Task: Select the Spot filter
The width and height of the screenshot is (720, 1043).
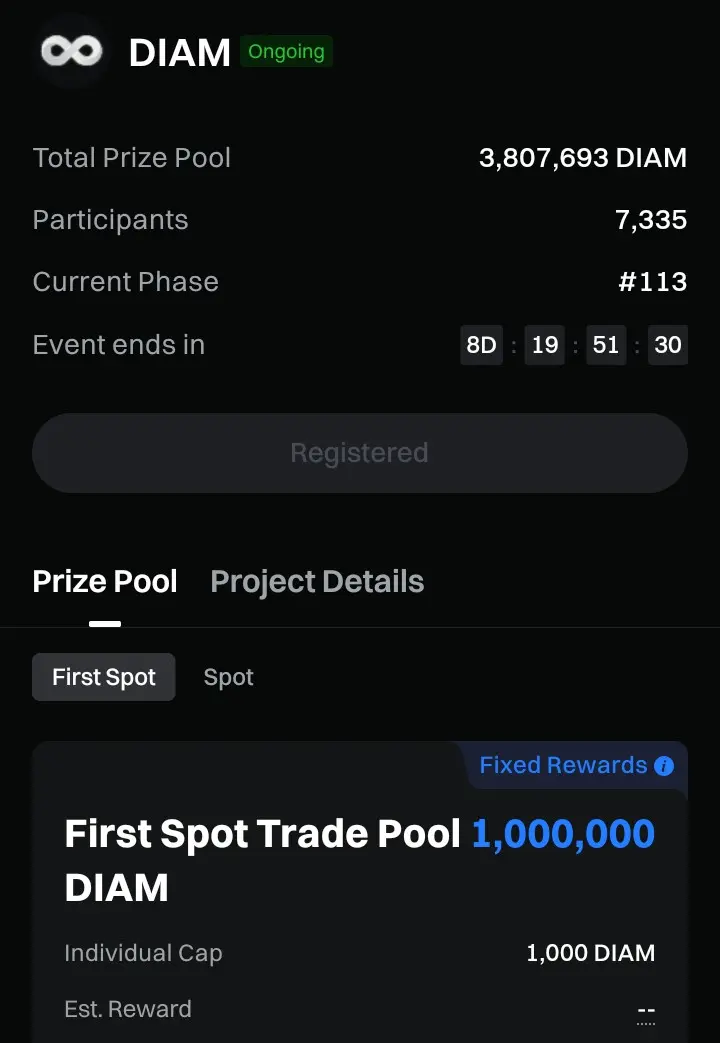Action: [x=228, y=677]
